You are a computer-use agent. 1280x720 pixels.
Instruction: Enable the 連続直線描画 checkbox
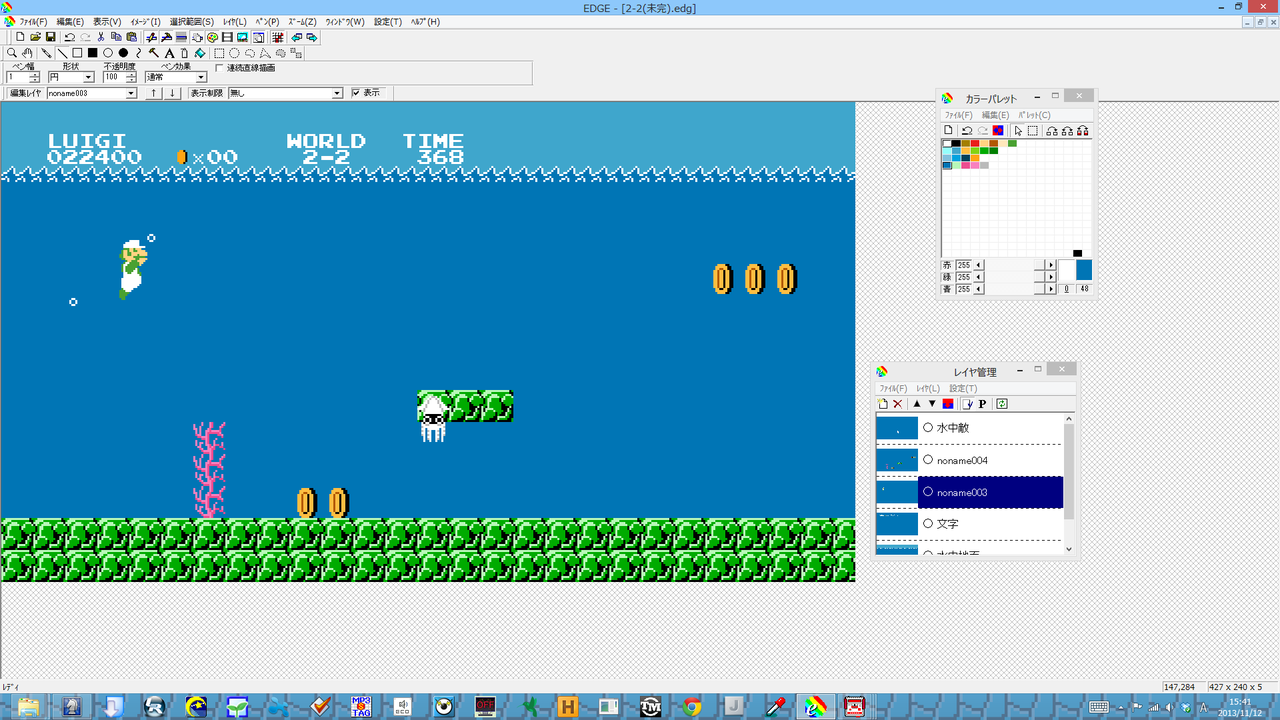(x=220, y=68)
